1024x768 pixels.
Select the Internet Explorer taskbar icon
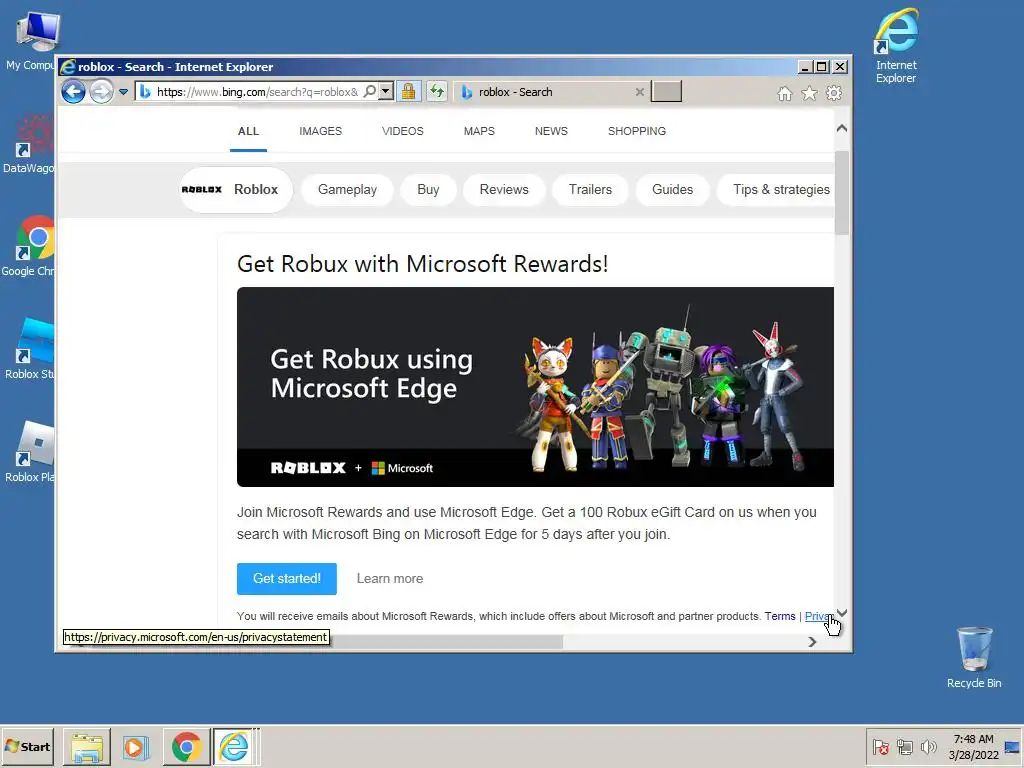pos(234,747)
